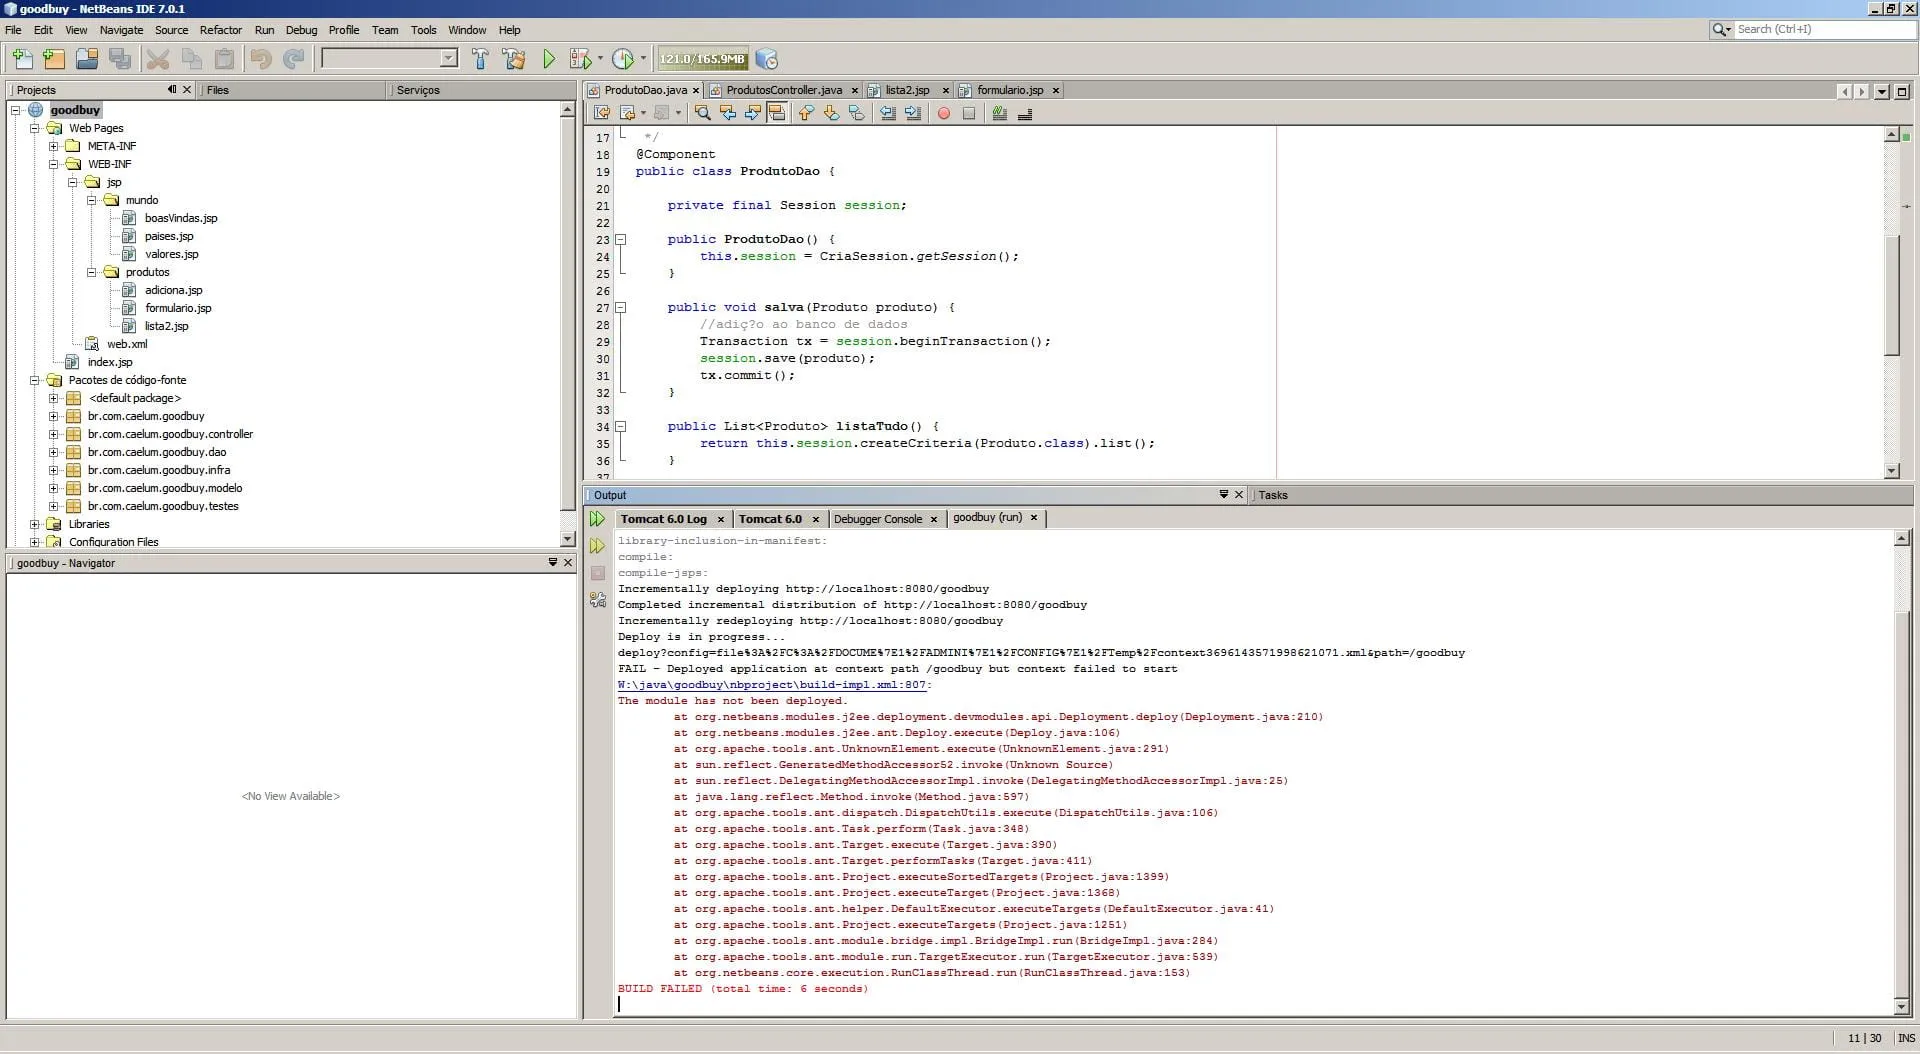Click the Profile Main Project icon
Viewport: 1920px width, 1054px height.
tap(623, 59)
